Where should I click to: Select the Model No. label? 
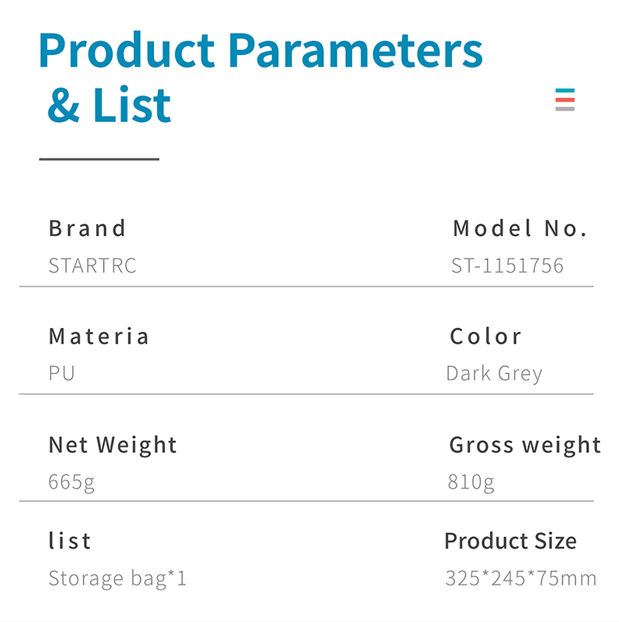pyautogui.click(x=519, y=228)
